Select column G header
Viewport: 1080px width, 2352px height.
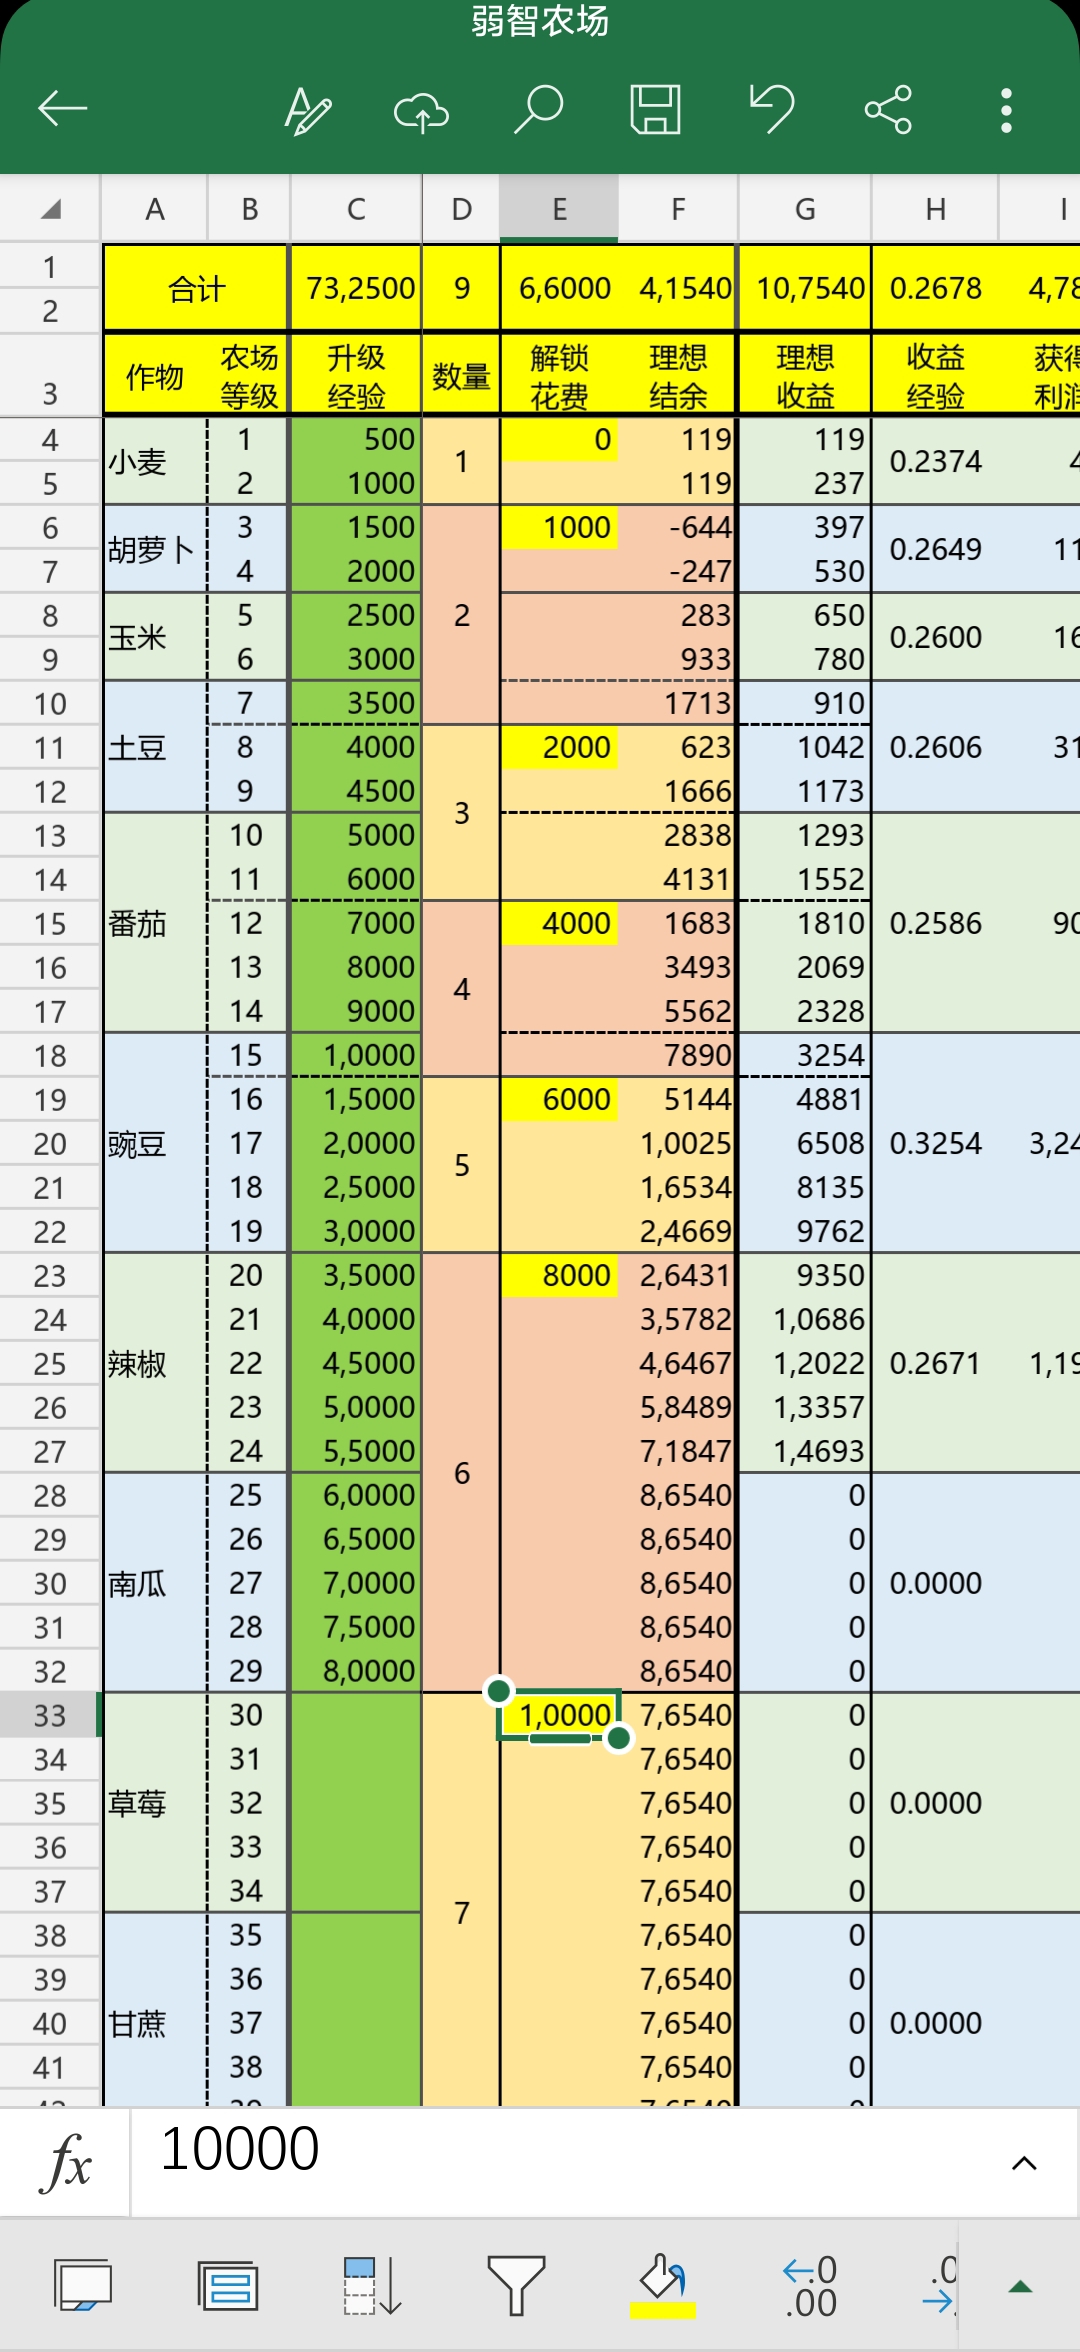tap(805, 209)
